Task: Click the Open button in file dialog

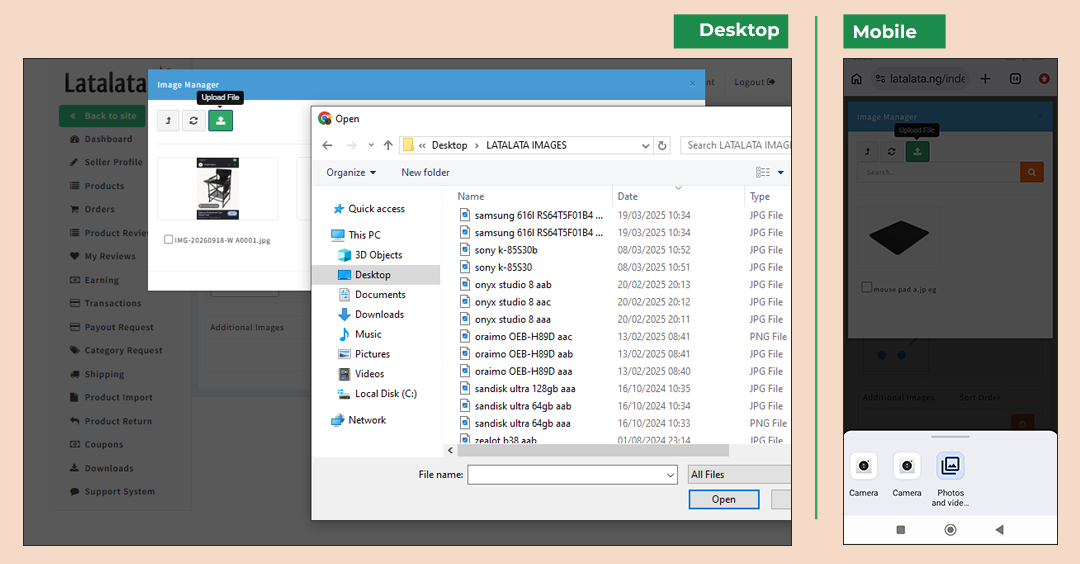Action: coord(724,499)
